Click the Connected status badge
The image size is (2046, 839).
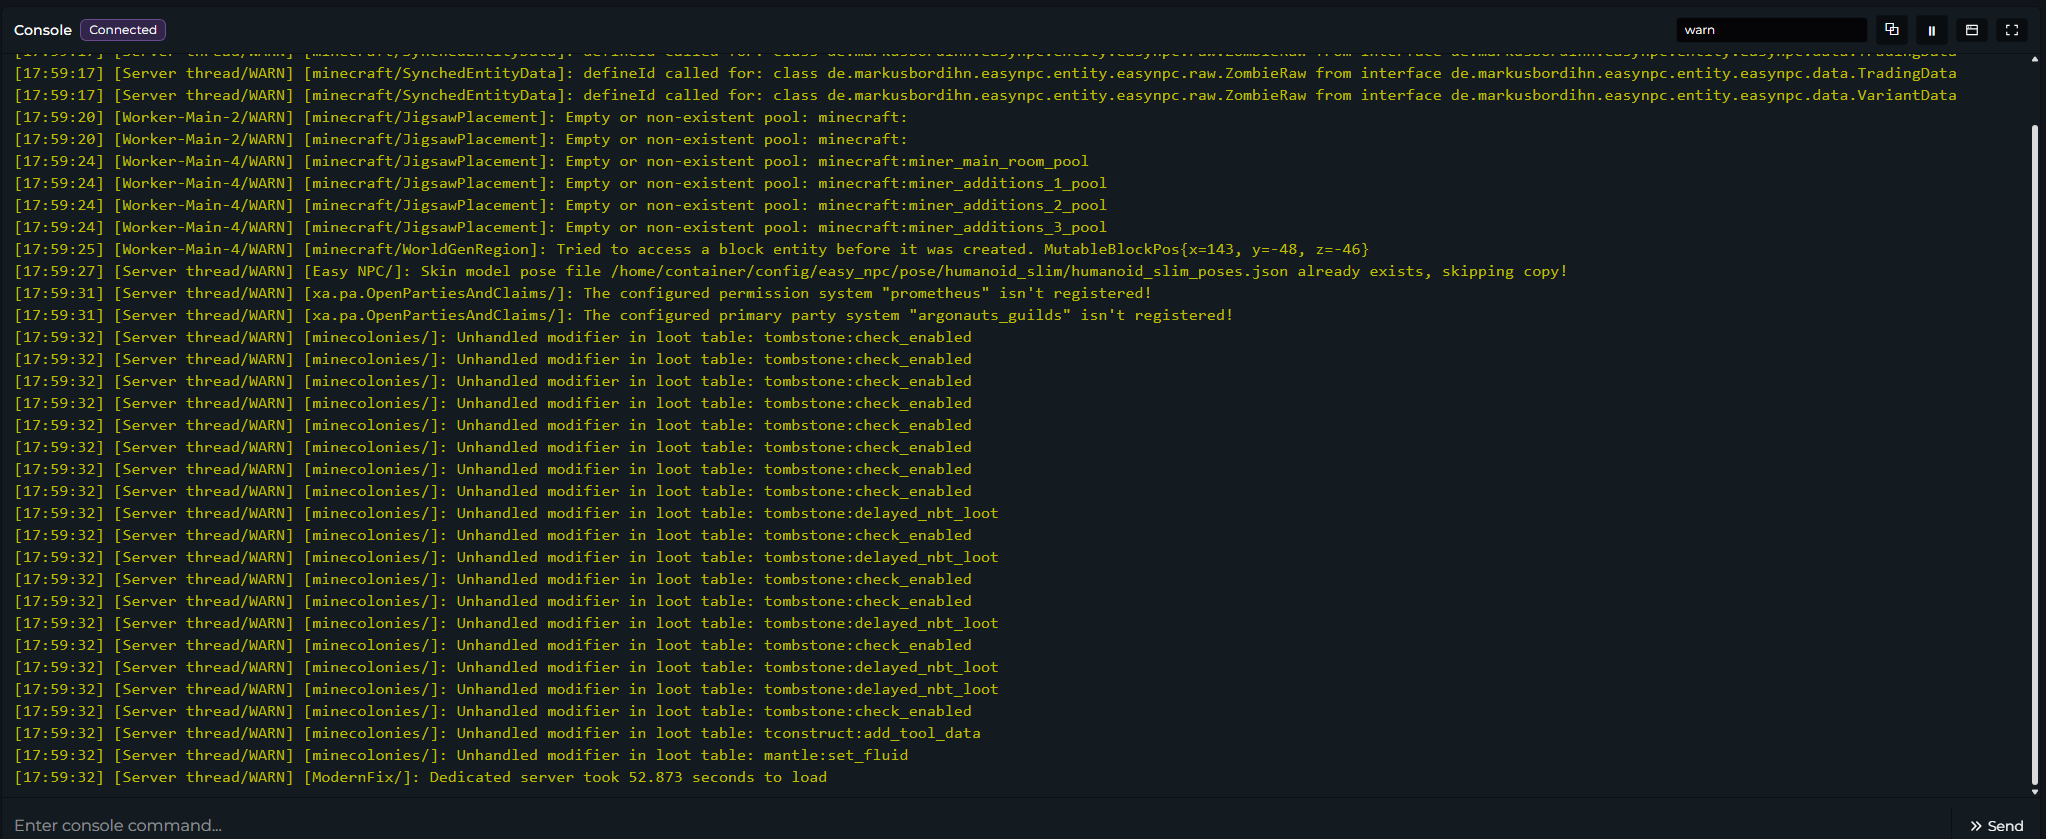tap(123, 30)
